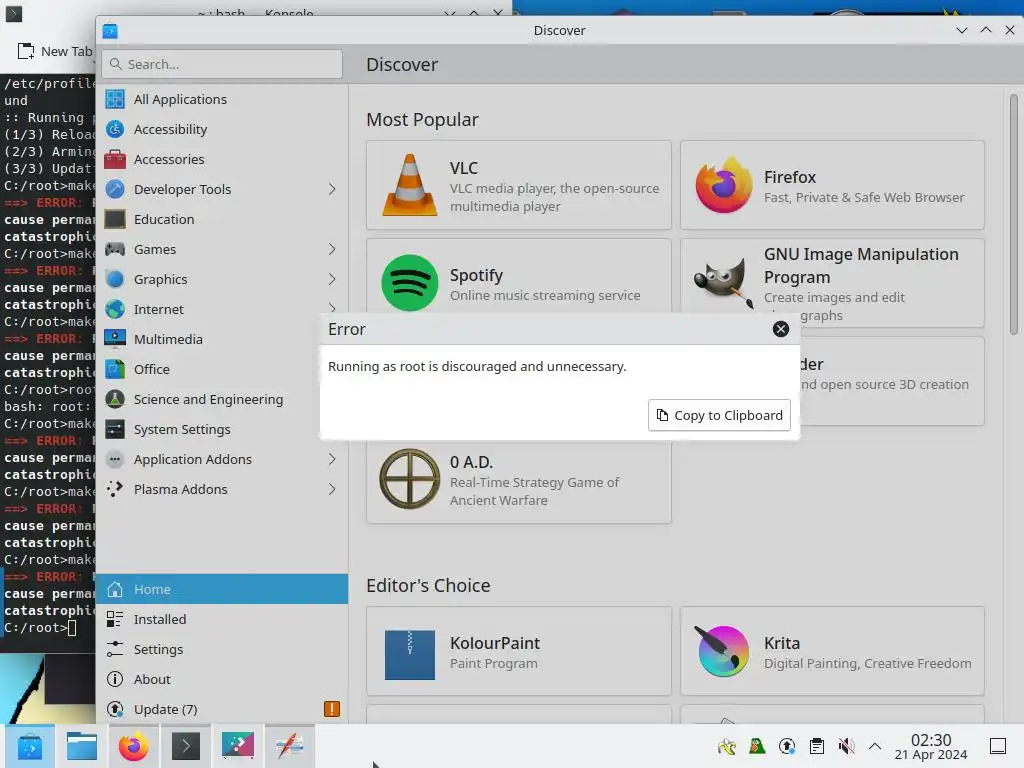
Task: Click the error text about running as root
Action: click(x=477, y=366)
